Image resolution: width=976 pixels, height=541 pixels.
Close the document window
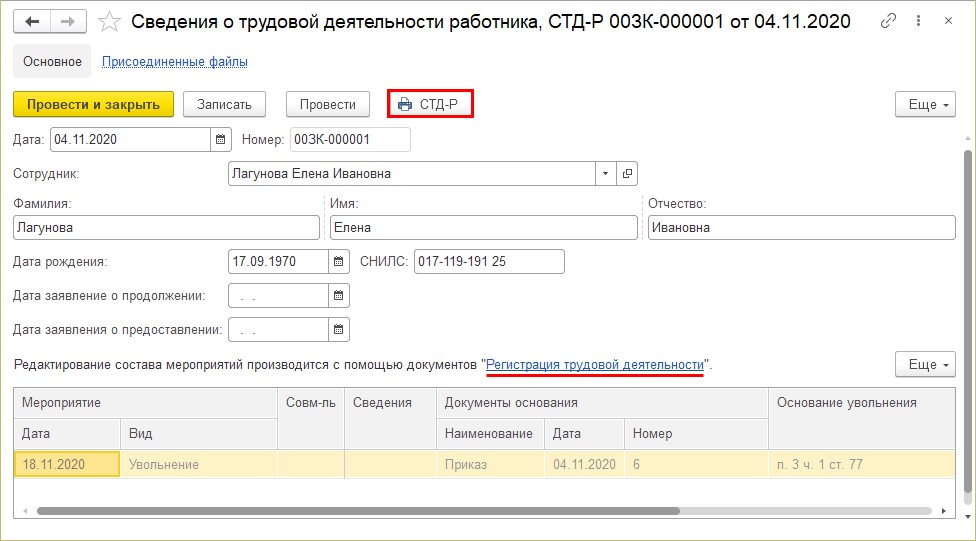[x=948, y=21]
